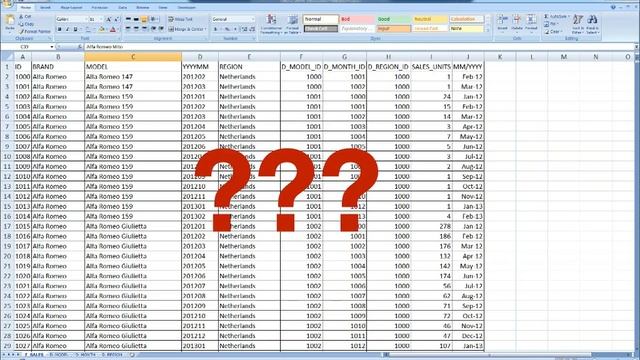Toggle underline formatting

(75, 29)
